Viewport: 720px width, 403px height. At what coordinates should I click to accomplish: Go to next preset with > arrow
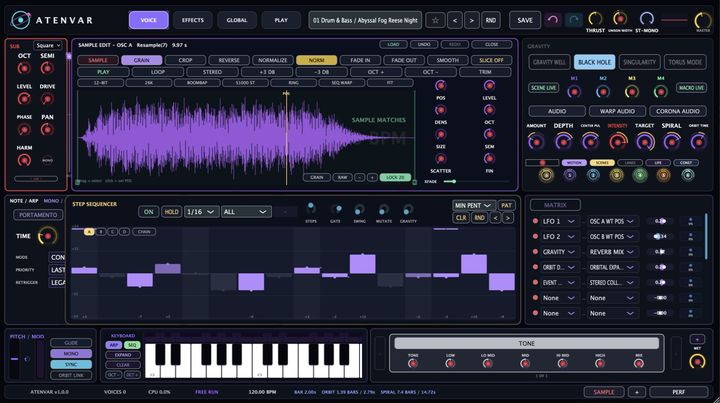[472, 20]
